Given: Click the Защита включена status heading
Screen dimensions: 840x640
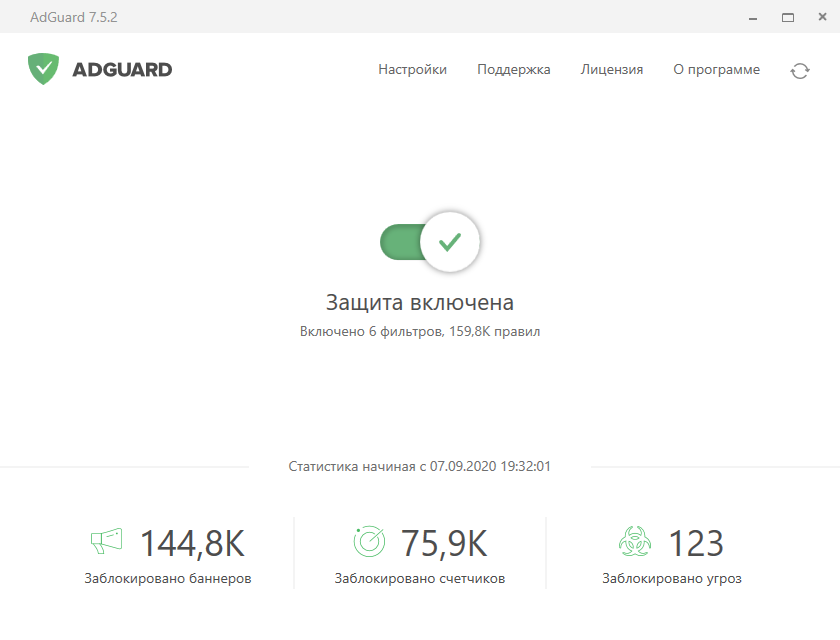Looking at the screenshot, I should [x=420, y=303].
